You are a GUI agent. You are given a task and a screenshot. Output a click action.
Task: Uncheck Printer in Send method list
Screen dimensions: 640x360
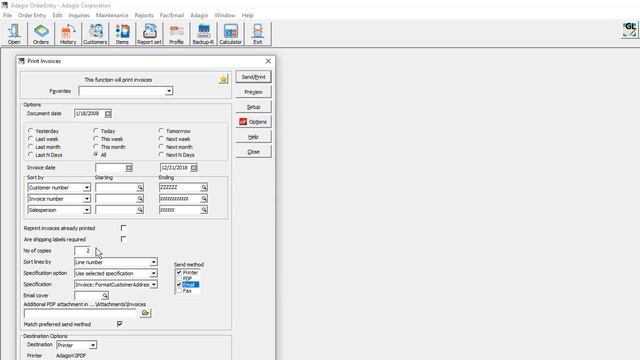[179, 272]
